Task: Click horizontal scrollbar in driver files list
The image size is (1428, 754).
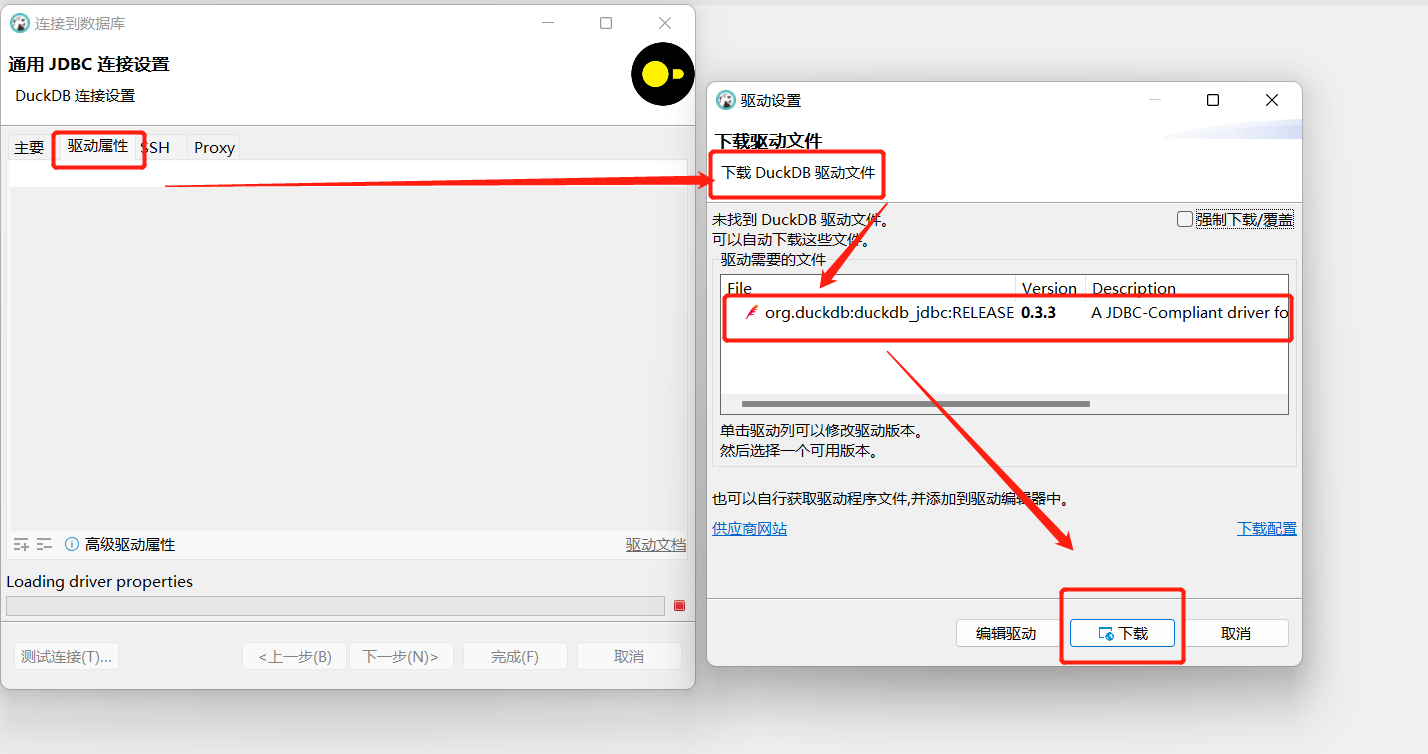Action: click(915, 404)
